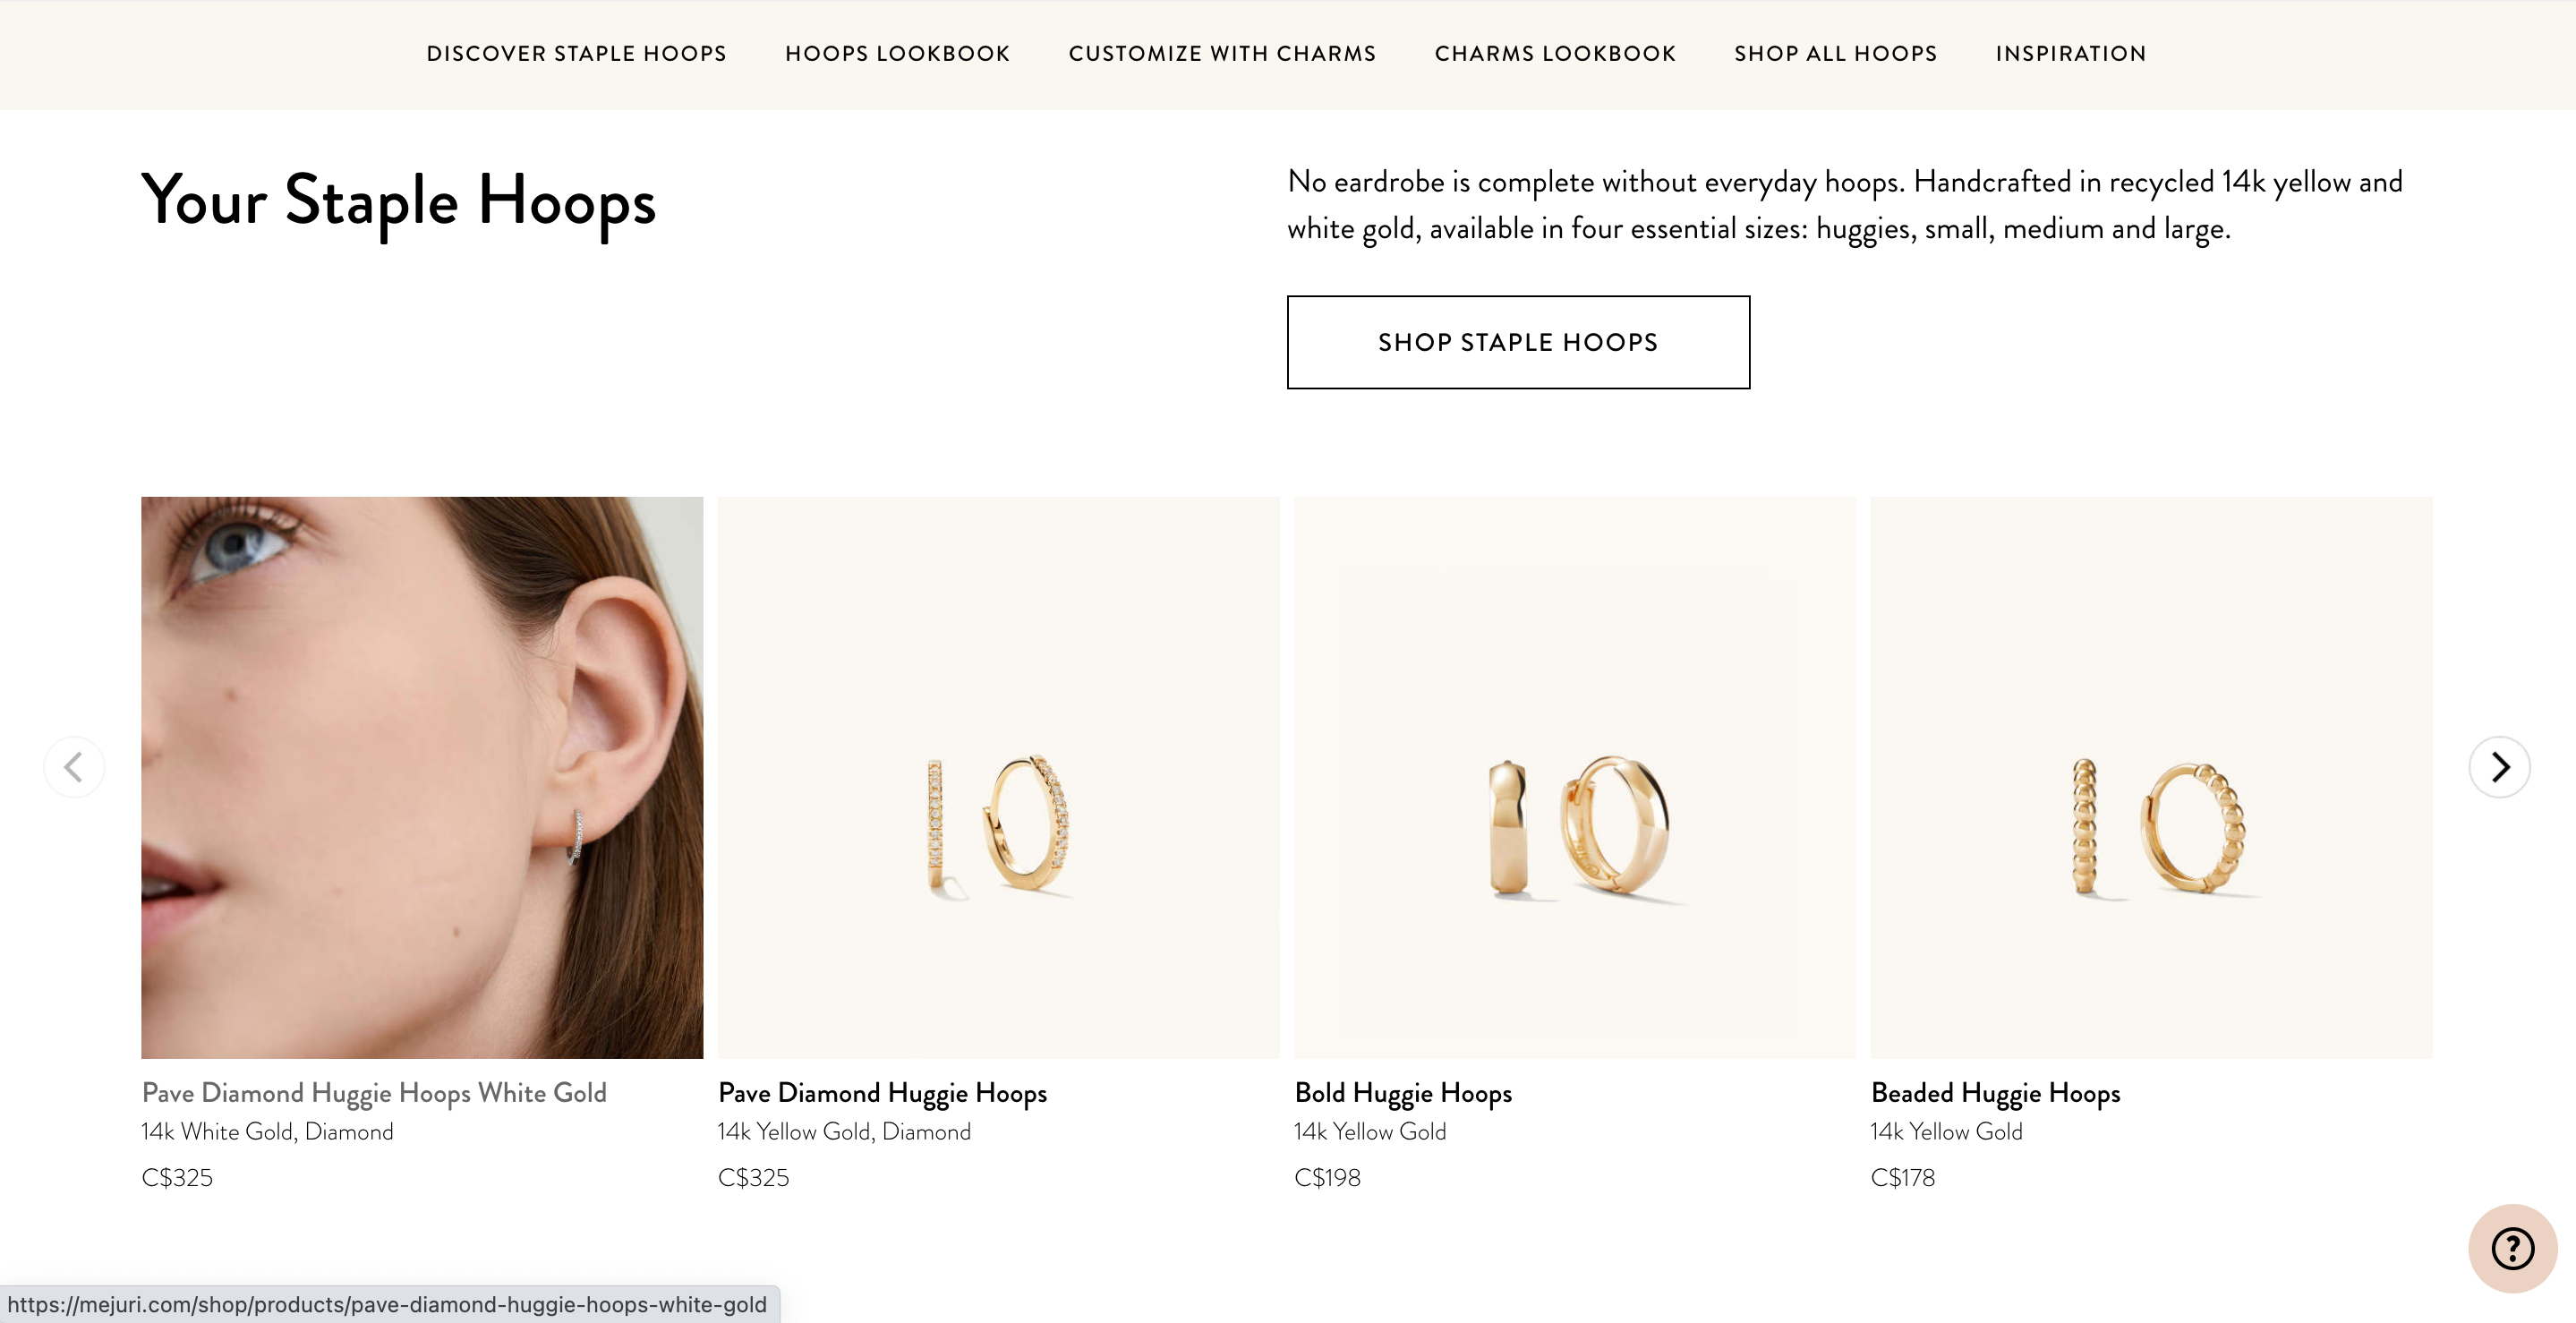Open the Bold Huggie Hoops title link
Screen dimensions: 2576x1323
click(1402, 1093)
